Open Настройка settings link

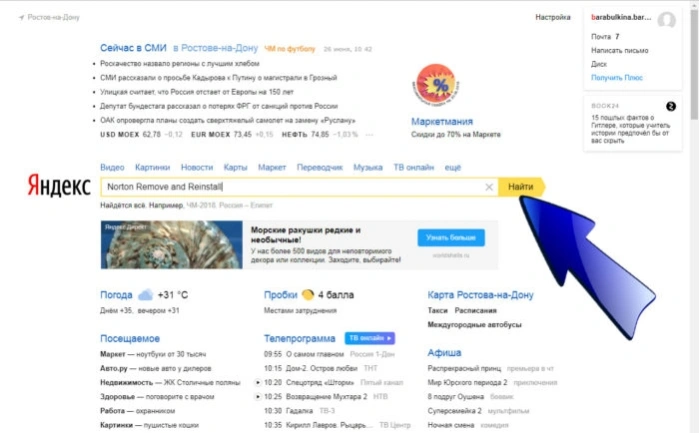click(553, 17)
